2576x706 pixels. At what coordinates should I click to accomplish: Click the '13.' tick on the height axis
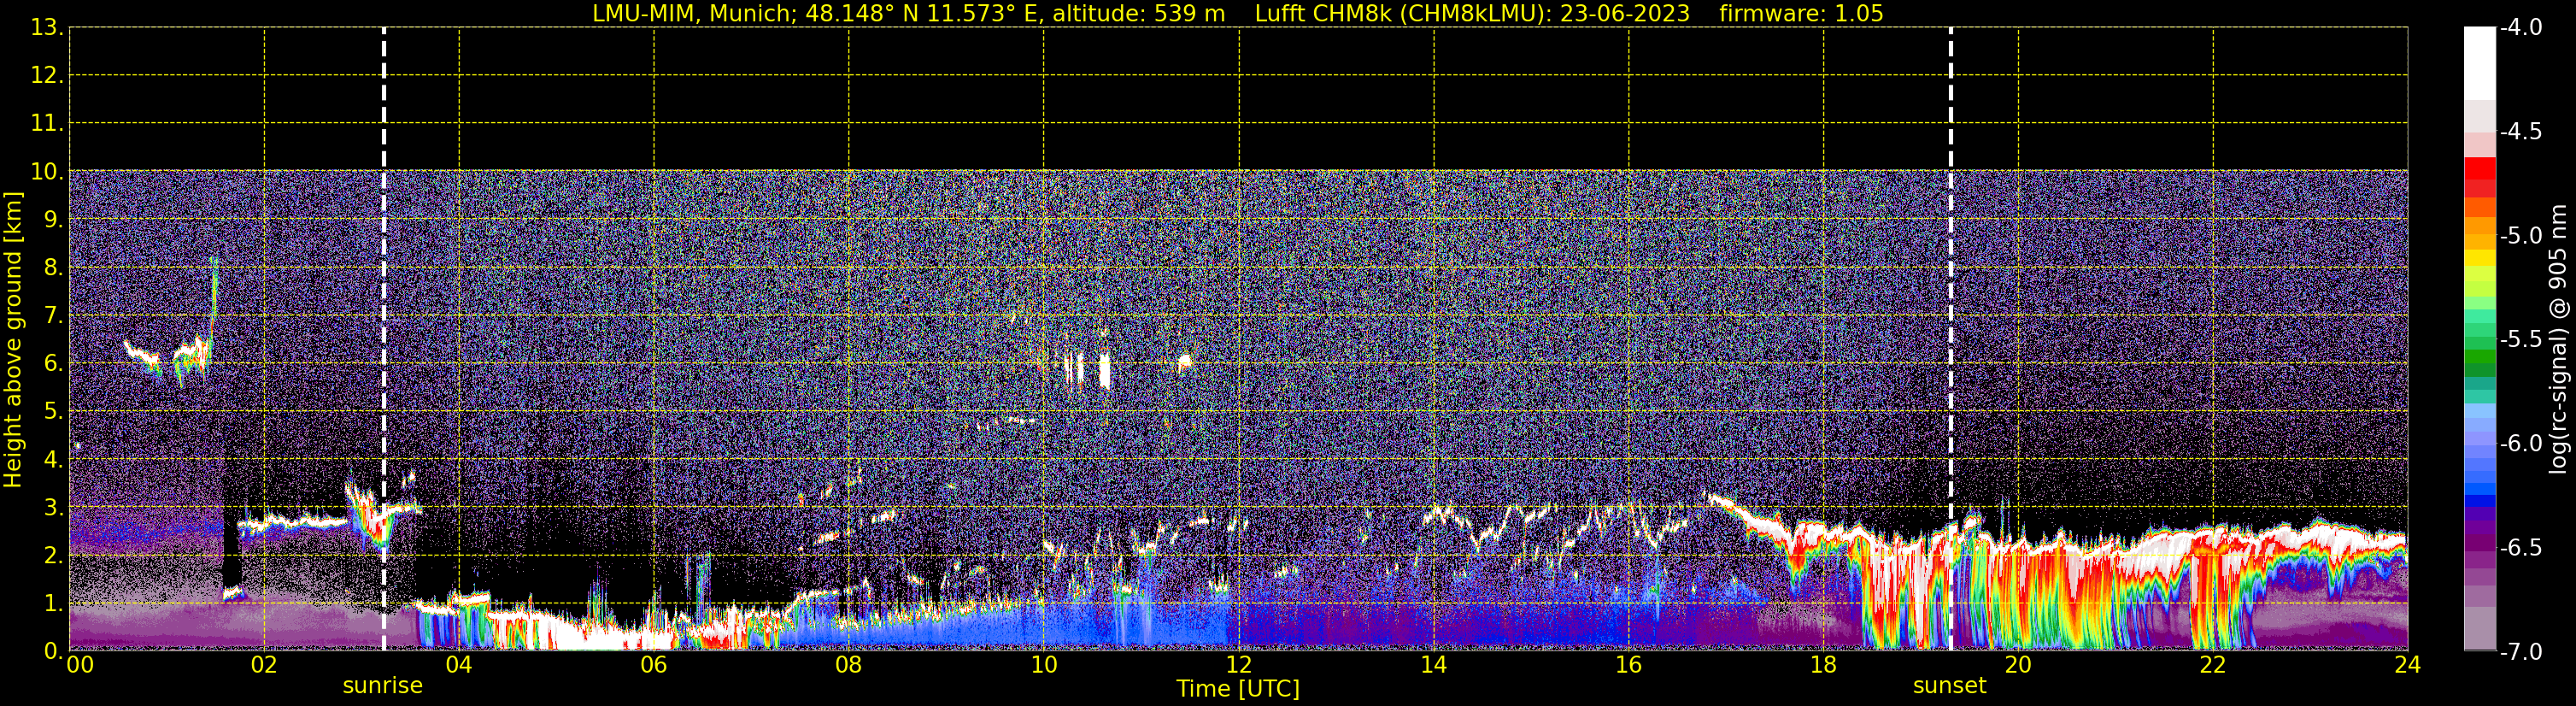47,28
